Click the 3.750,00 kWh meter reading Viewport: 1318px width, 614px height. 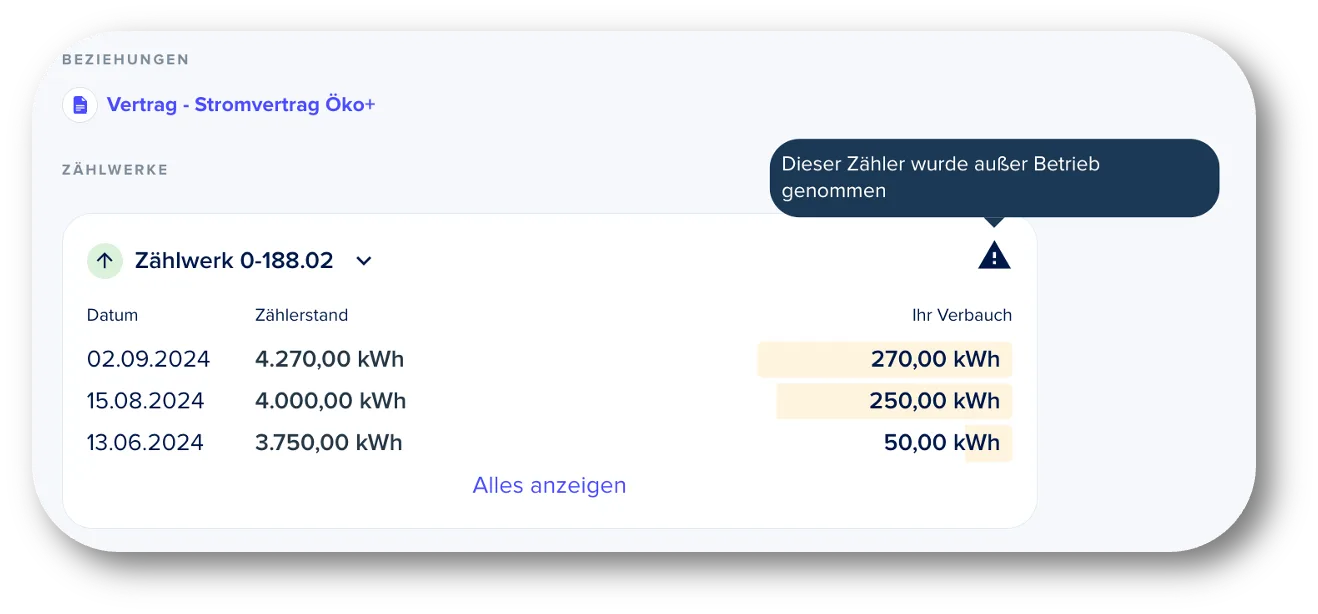tap(329, 443)
